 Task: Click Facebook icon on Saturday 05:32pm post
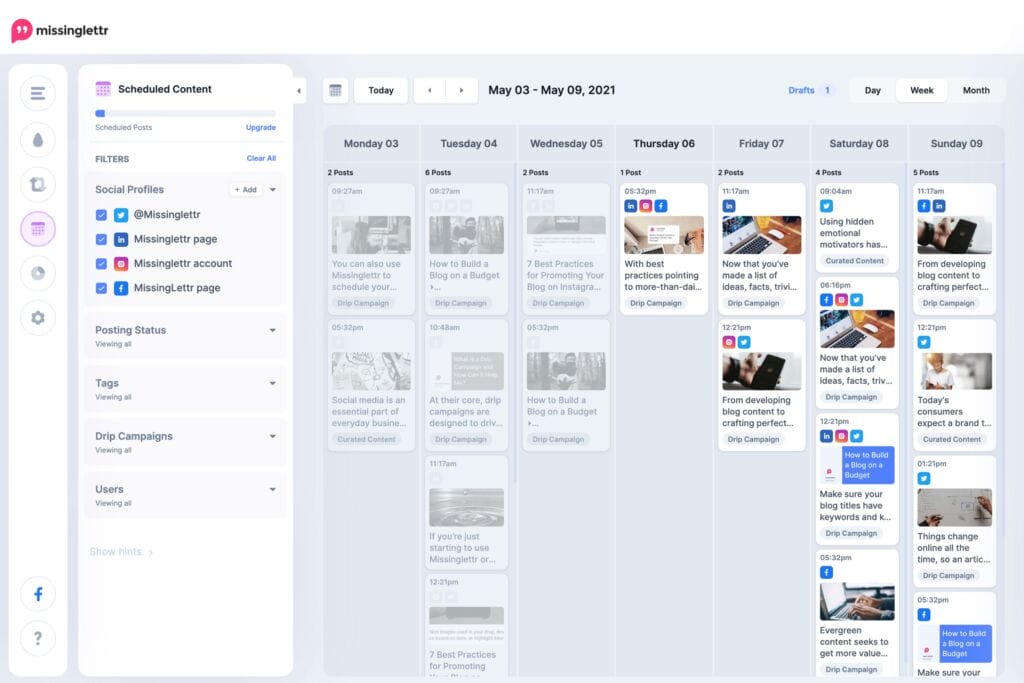pyautogui.click(x=826, y=573)
